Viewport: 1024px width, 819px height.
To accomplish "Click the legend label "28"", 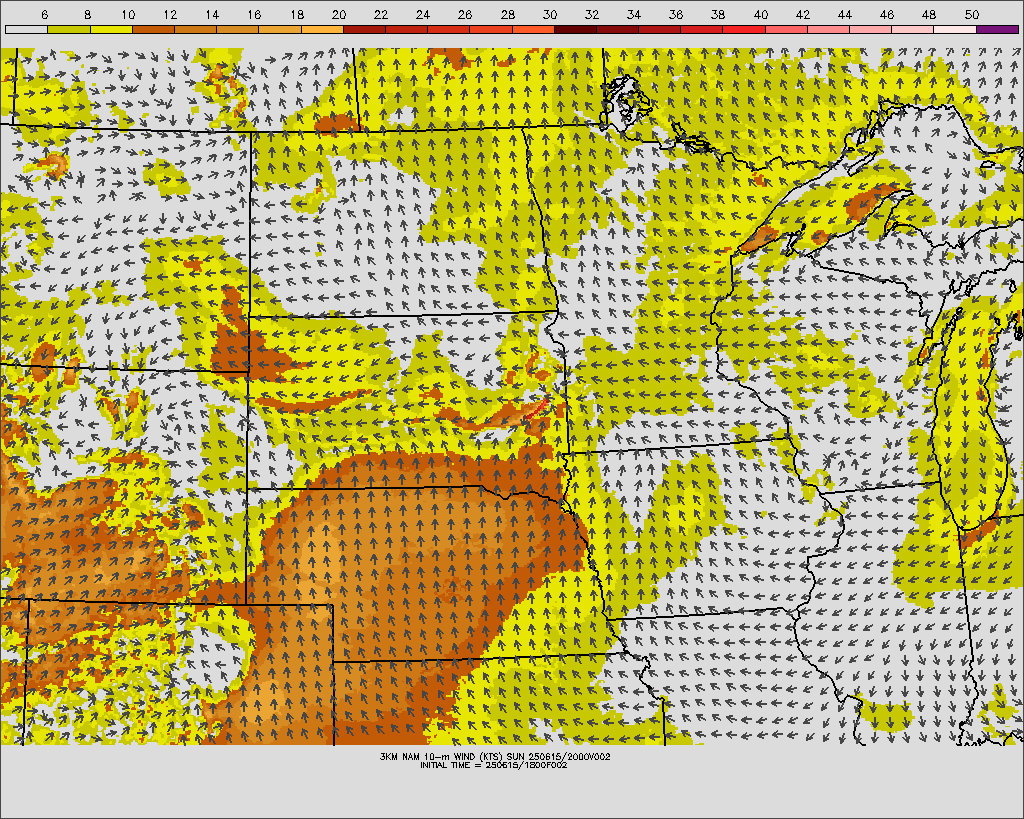I will click(507, 14).
